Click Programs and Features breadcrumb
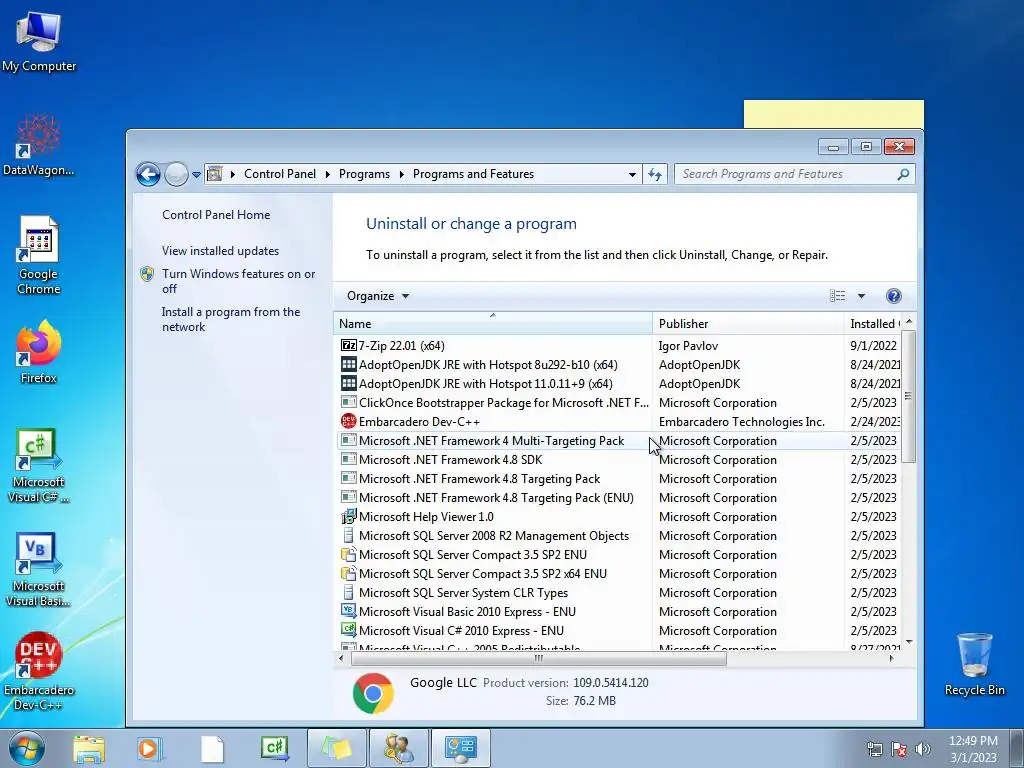 (x=473, y=174)
